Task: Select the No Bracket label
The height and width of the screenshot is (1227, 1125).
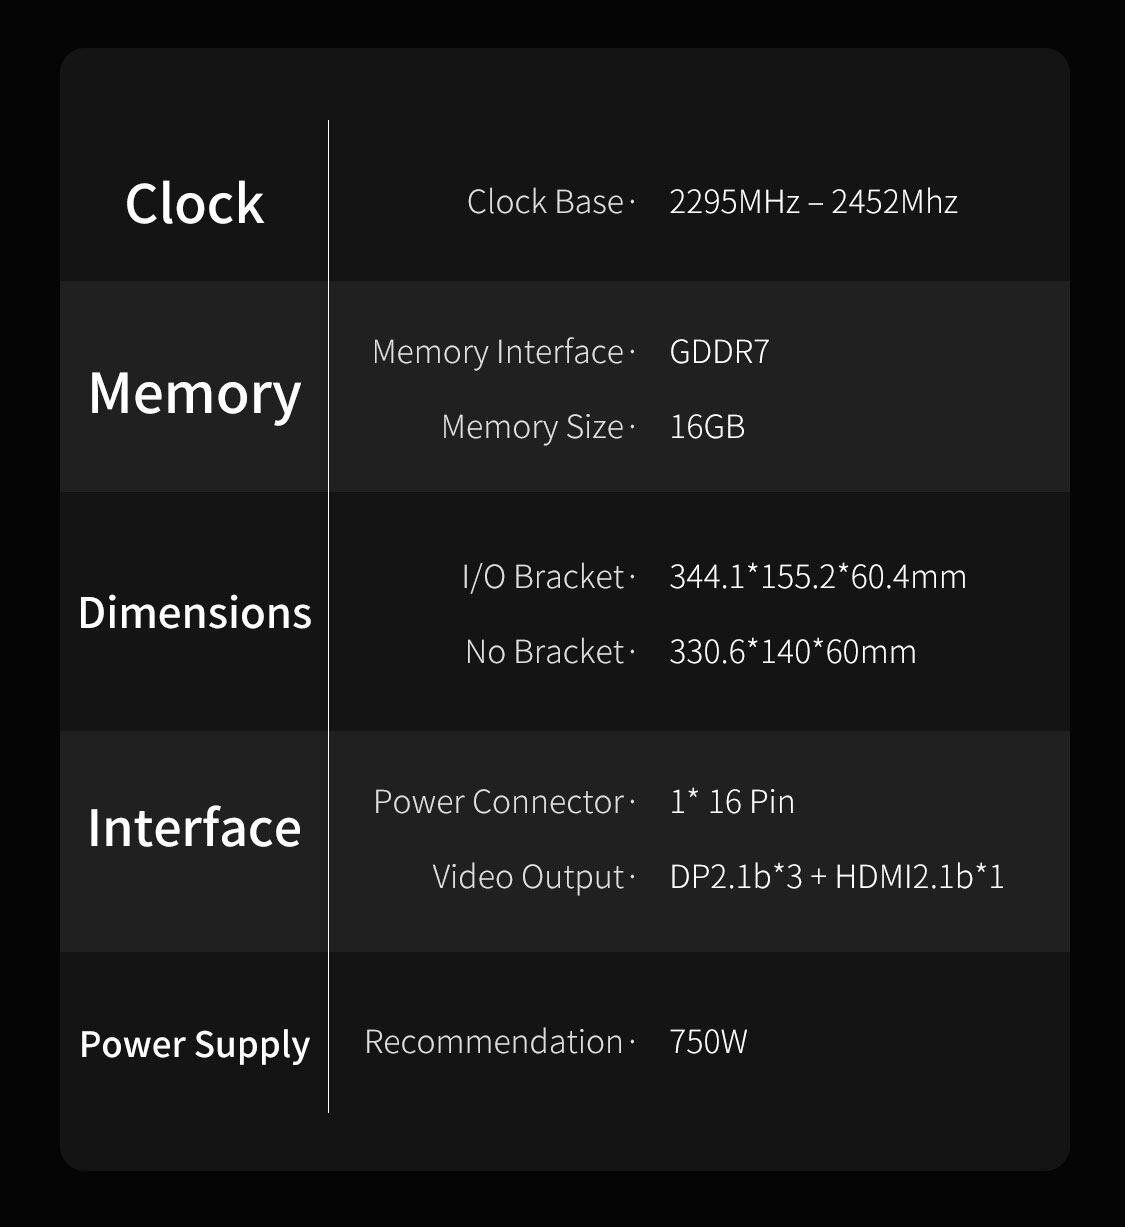Action: point(545,652)
